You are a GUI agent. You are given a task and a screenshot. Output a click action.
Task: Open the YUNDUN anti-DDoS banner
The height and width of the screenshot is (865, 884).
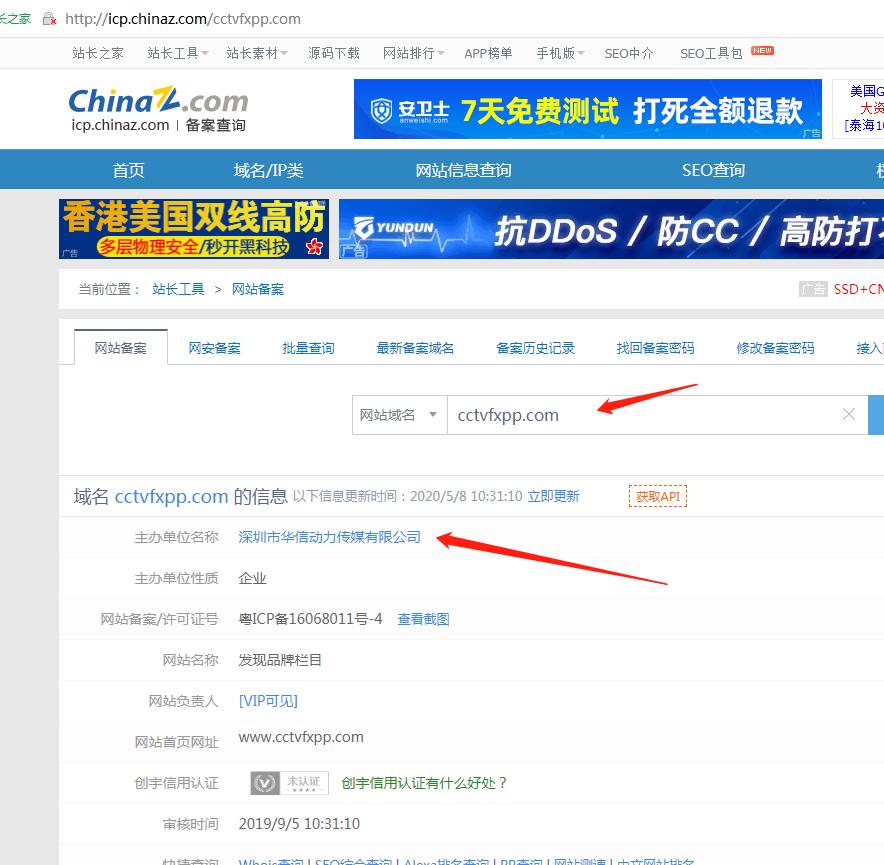[611, 230]
